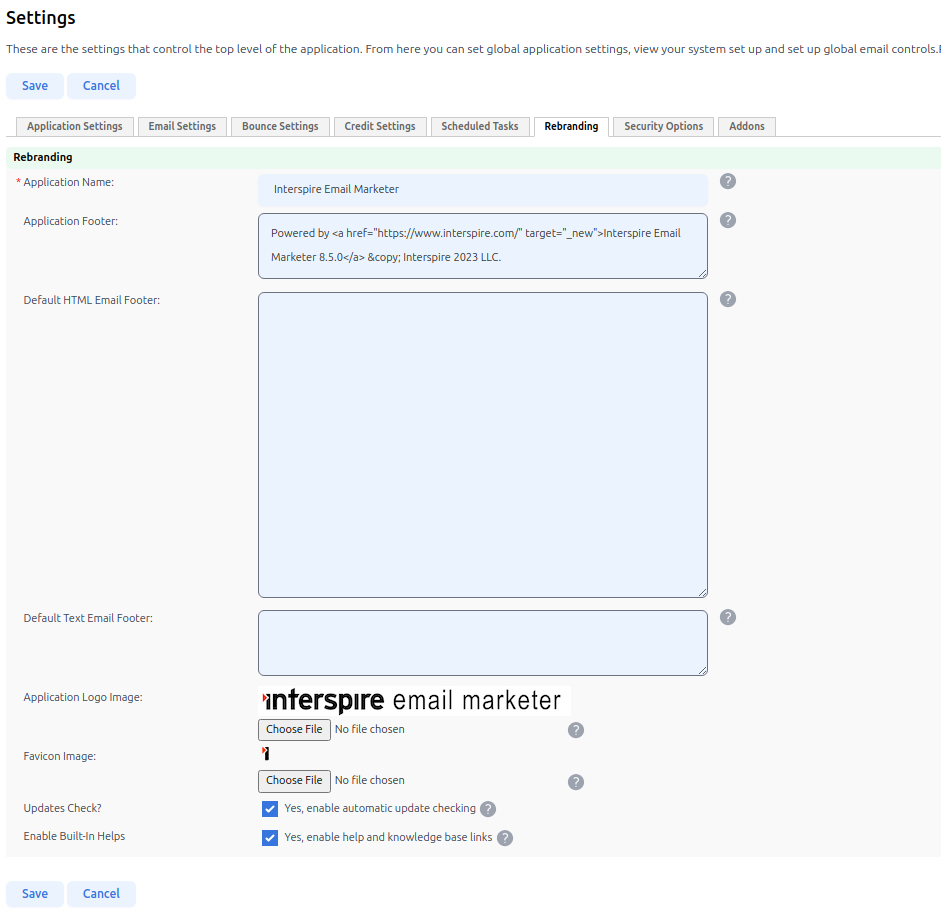Click the bottom Cancel button
Image resolution: width=941 pixels, height=920 pixels.
click(x=101, y=894)
